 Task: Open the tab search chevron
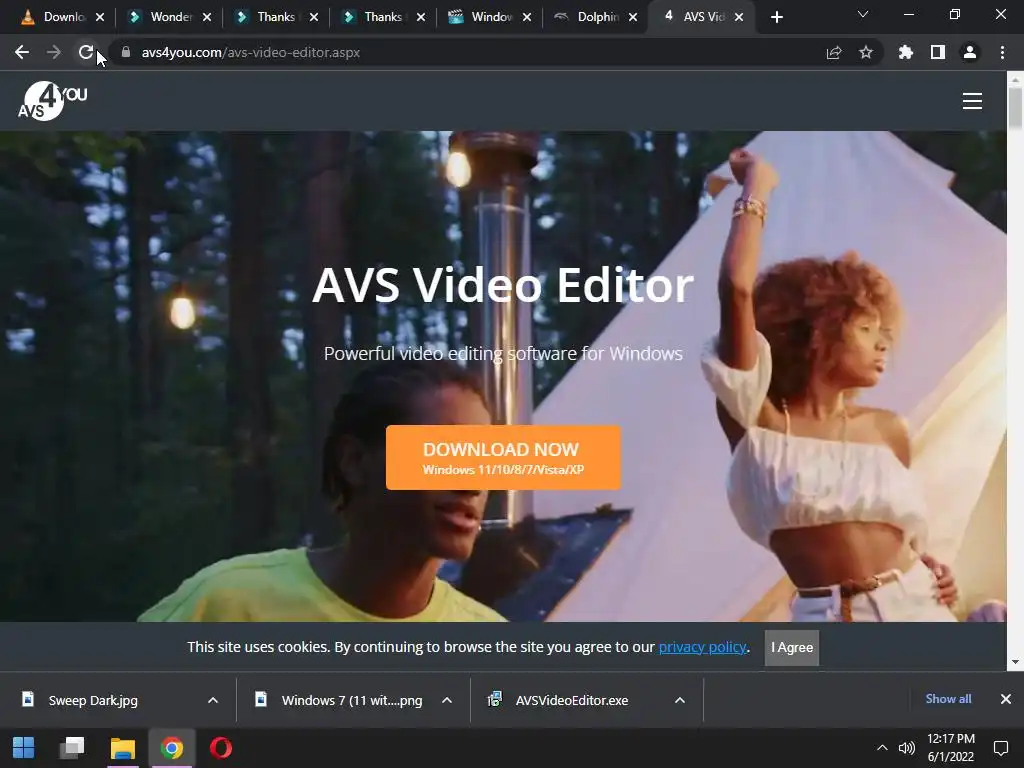863,14
